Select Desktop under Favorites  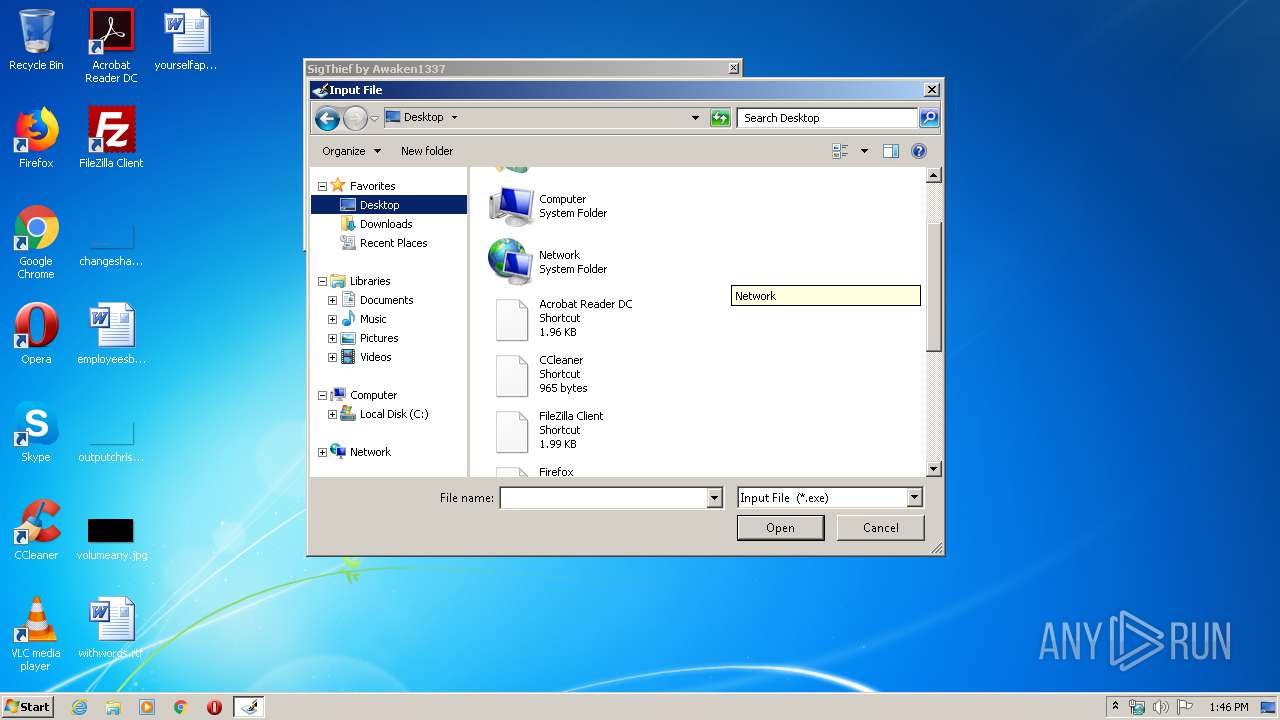[x=389, y=205]
